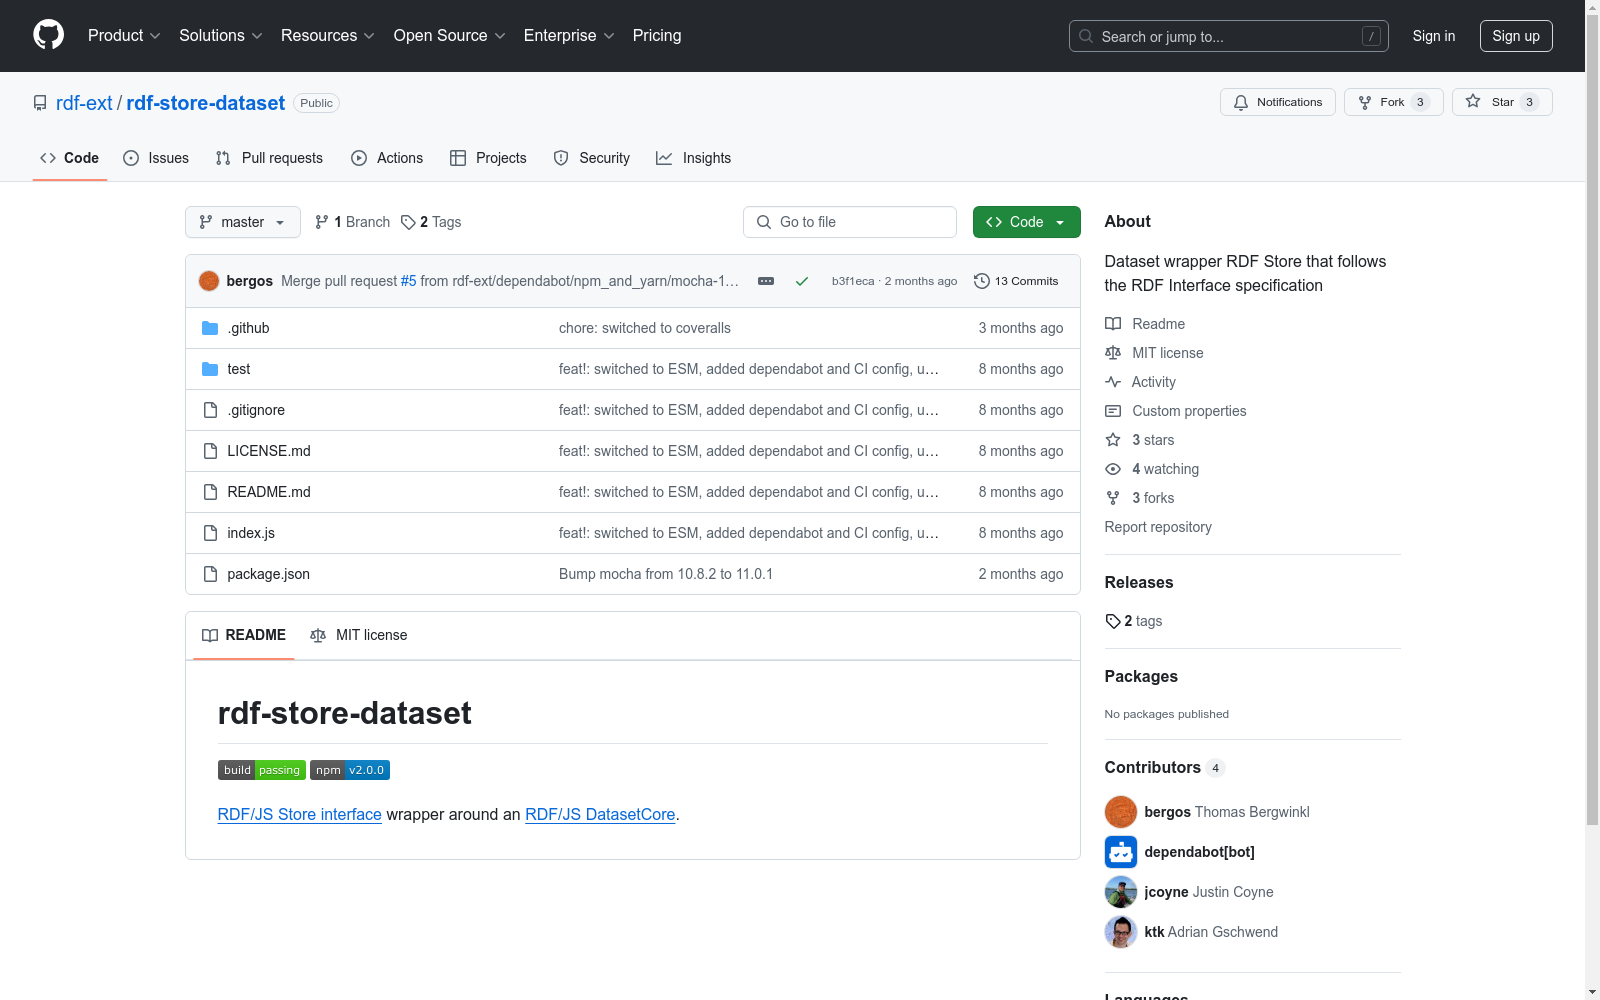This screenshot has height=1000, width=1600.
Task: Click the Sign up button
Action: point(1516,36)
